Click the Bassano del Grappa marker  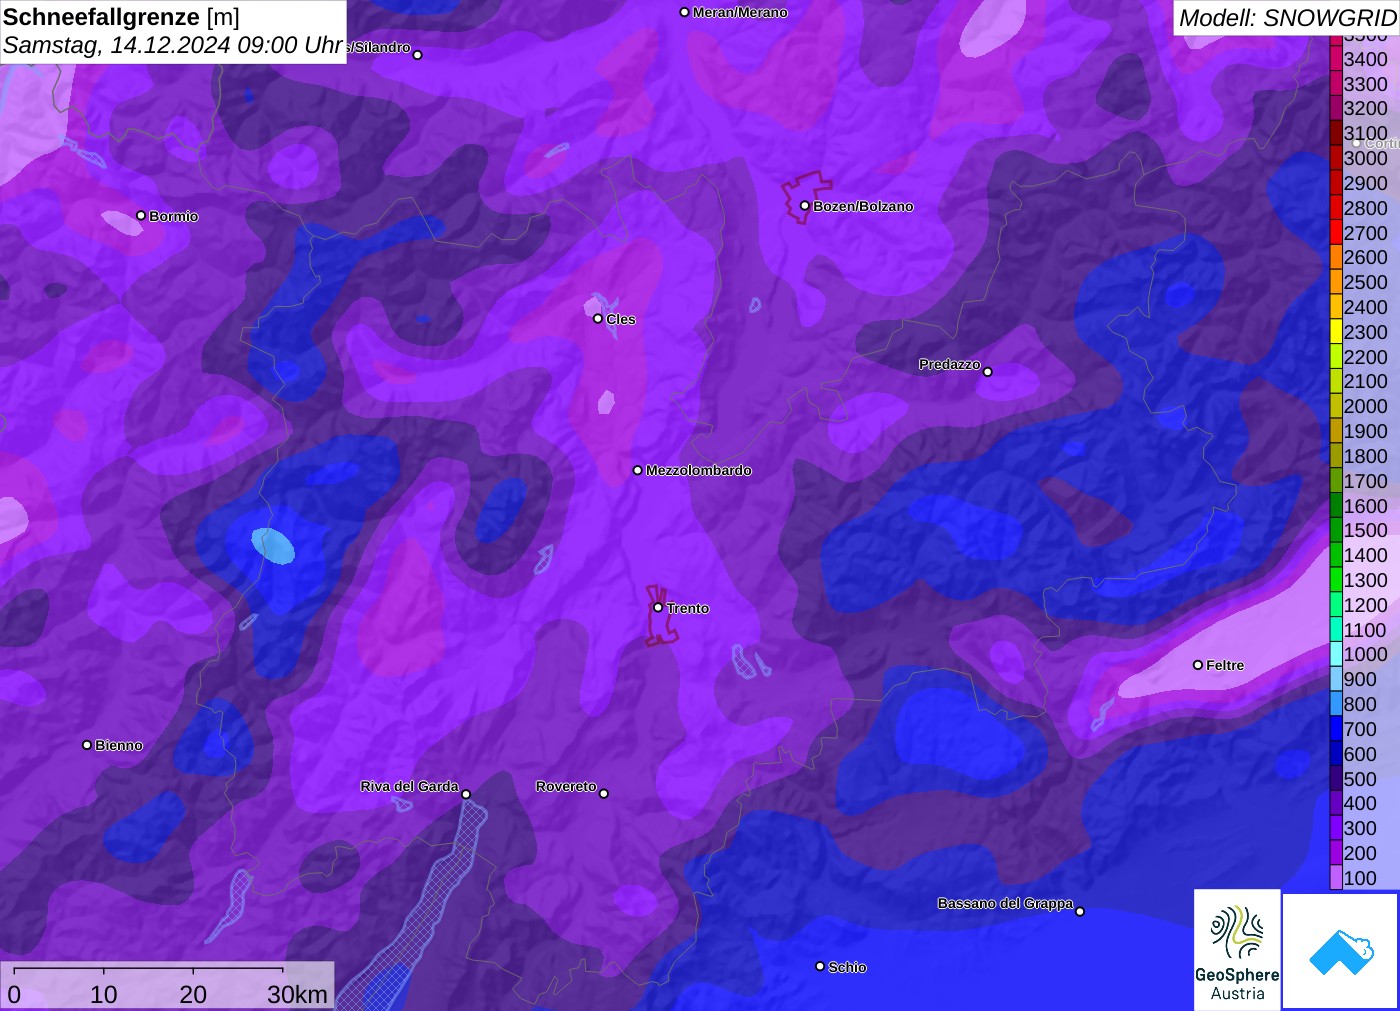click(1080, 911)
